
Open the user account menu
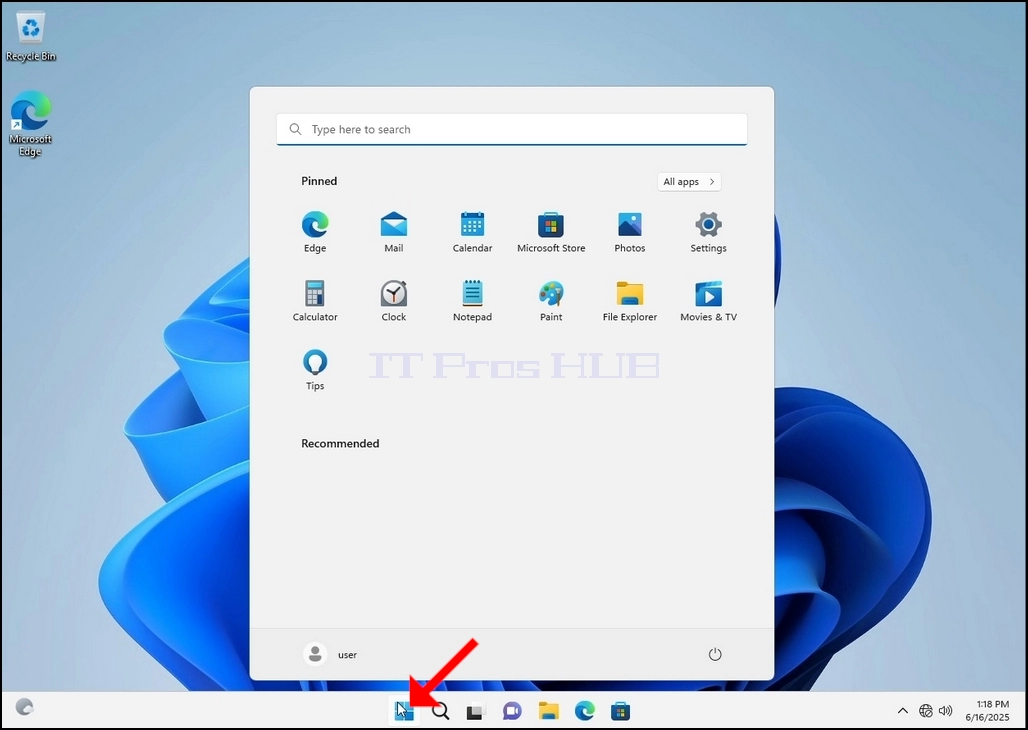click(x=330, y=654)
